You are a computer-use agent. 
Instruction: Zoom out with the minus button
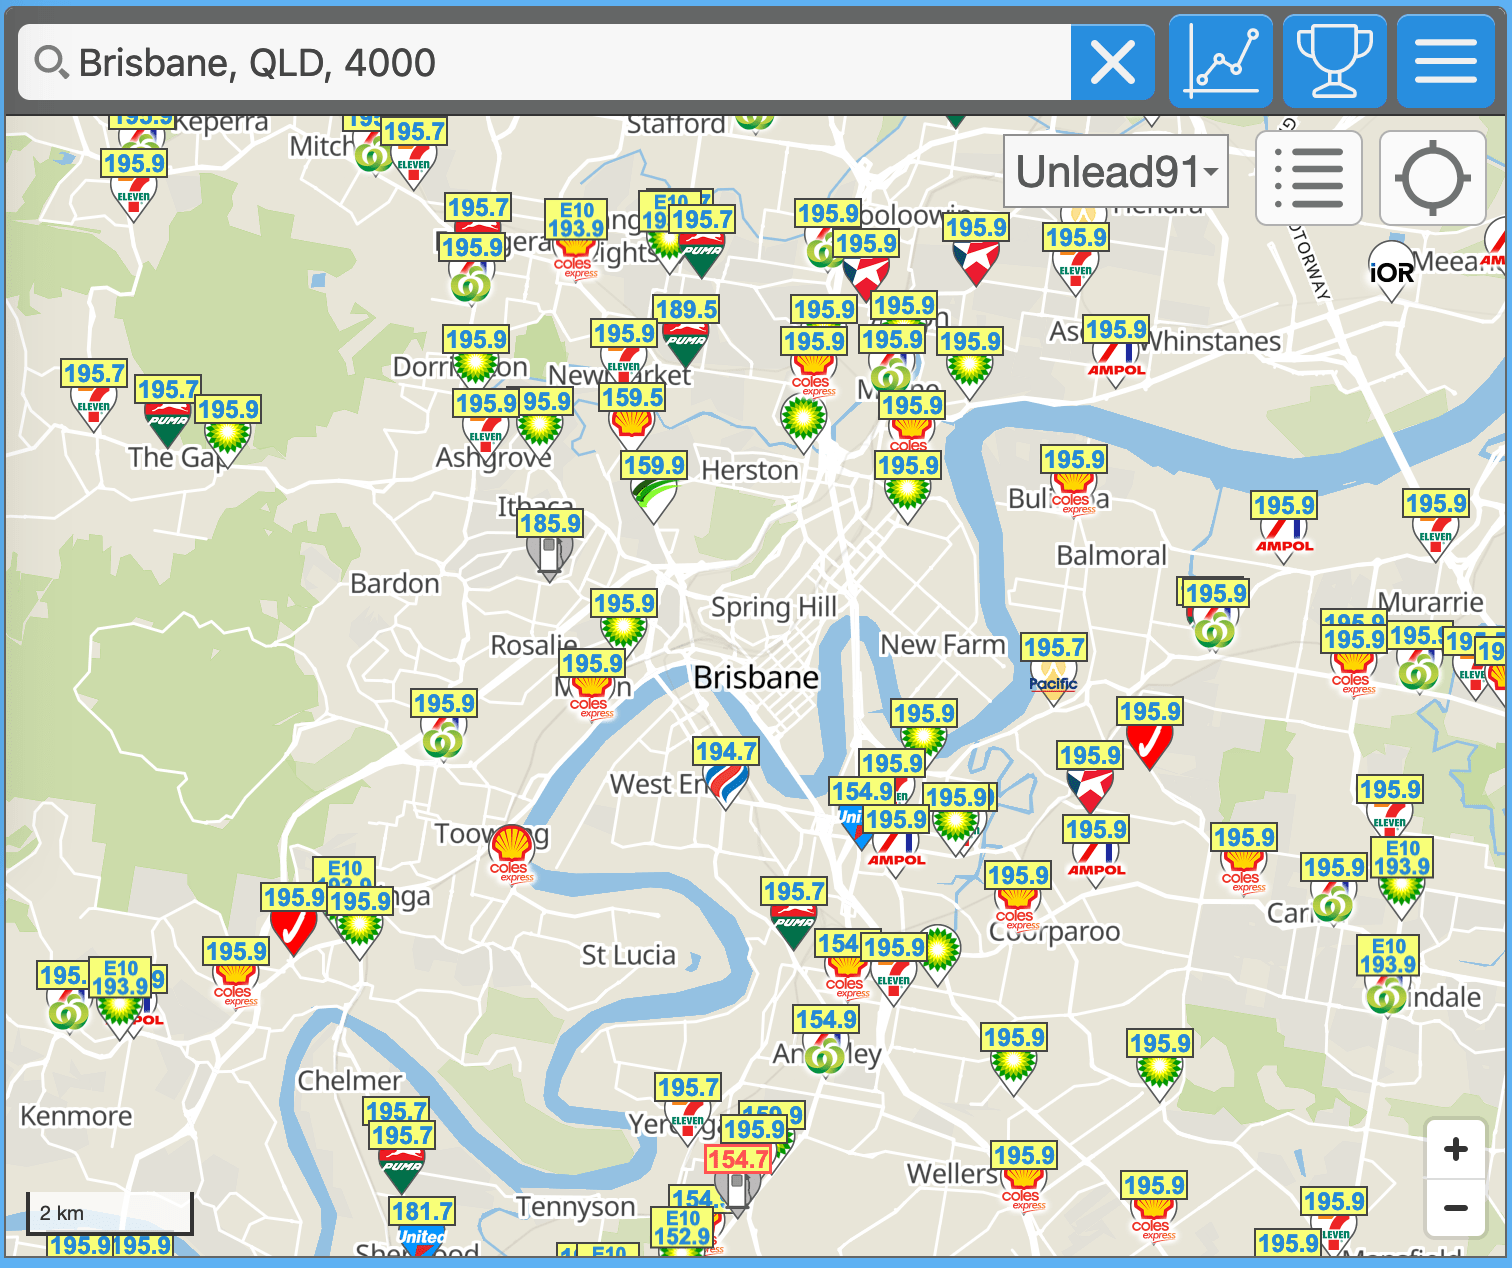1455,1207
